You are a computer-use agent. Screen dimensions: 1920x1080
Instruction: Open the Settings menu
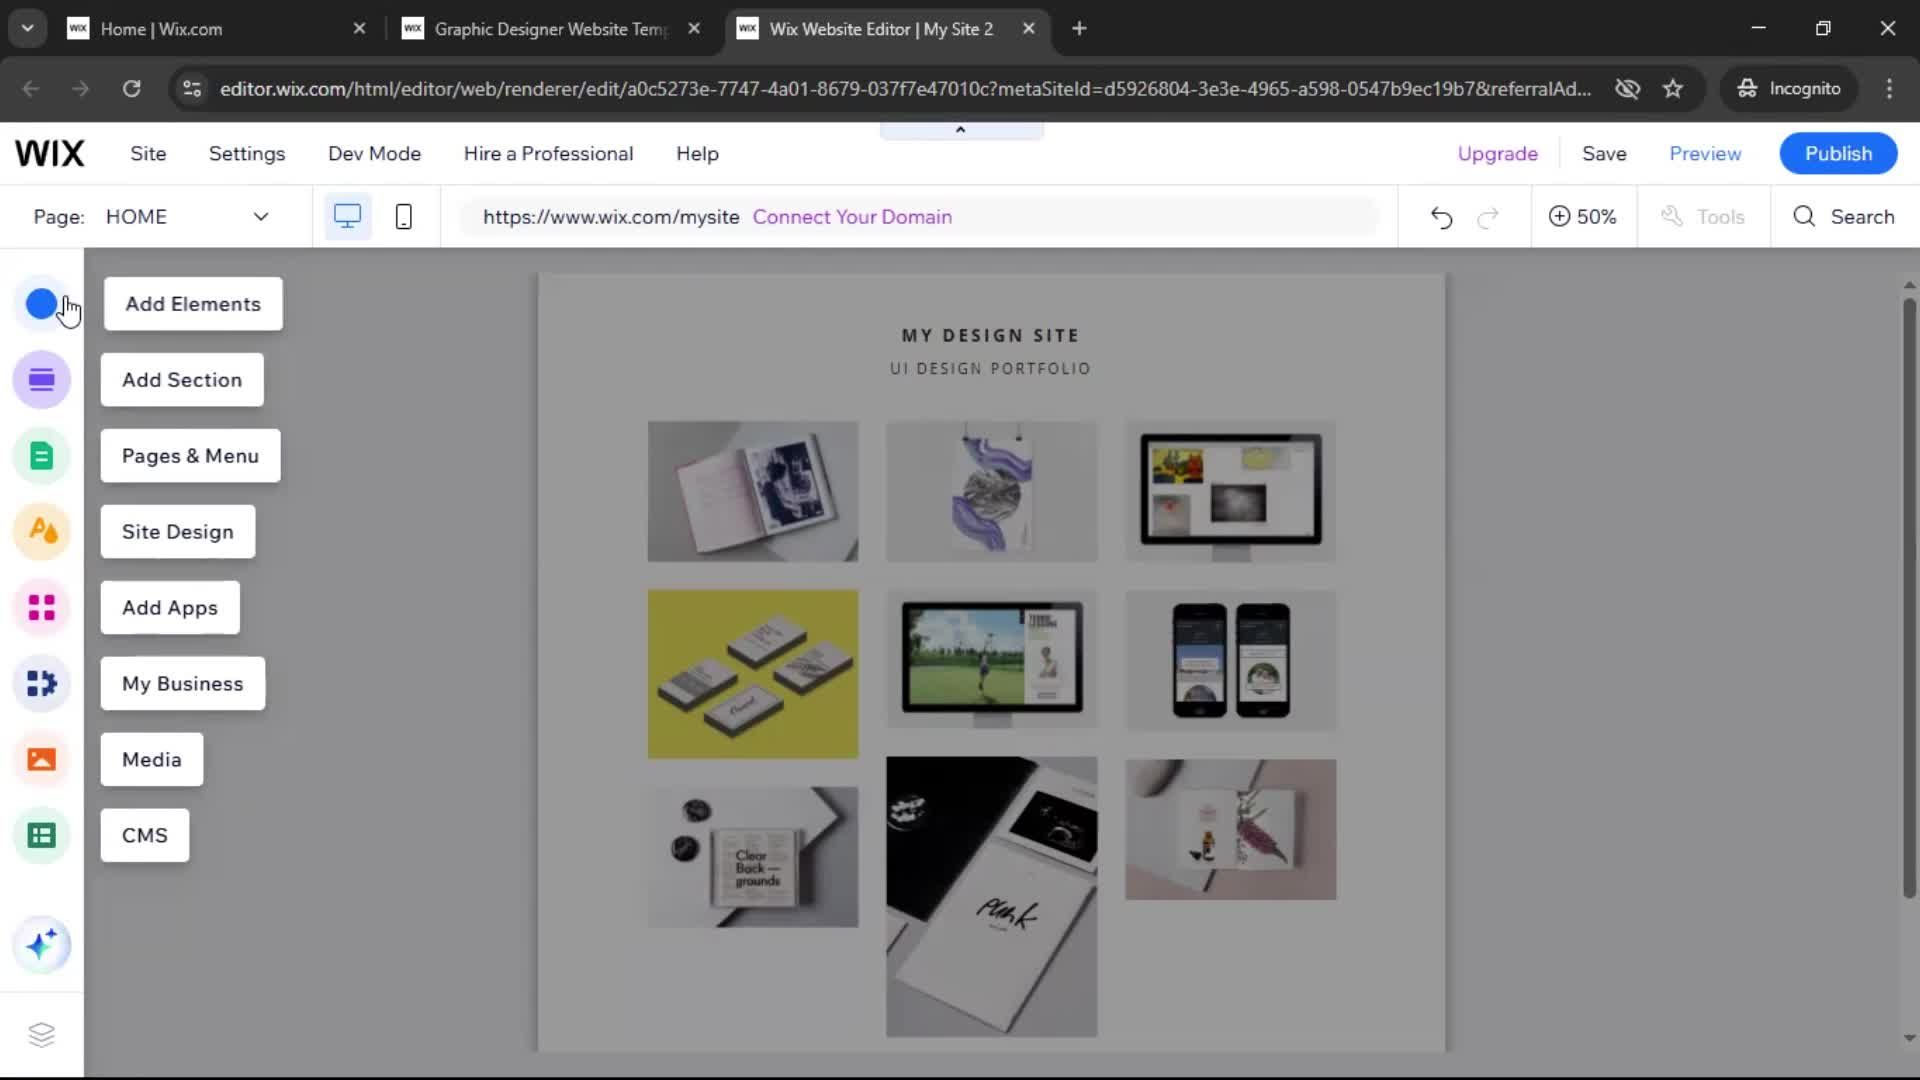pyautogui.click(x=247, y=153)
